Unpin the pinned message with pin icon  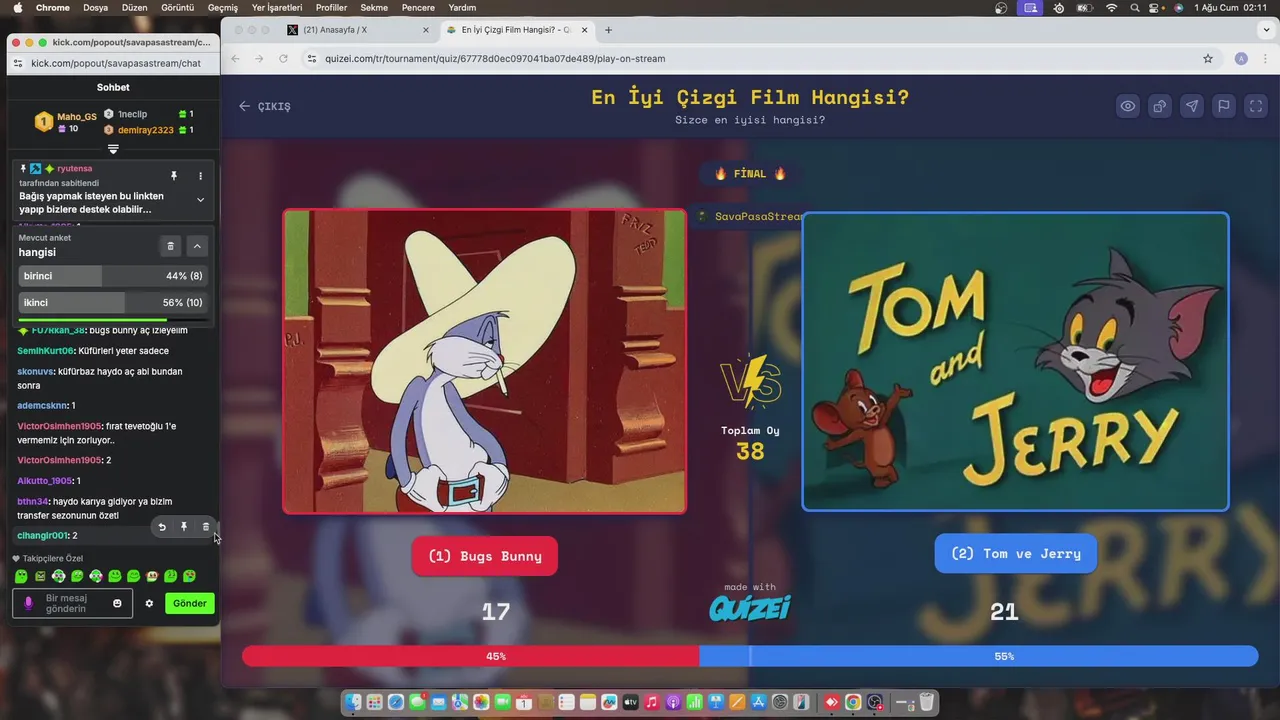(173, 176)
